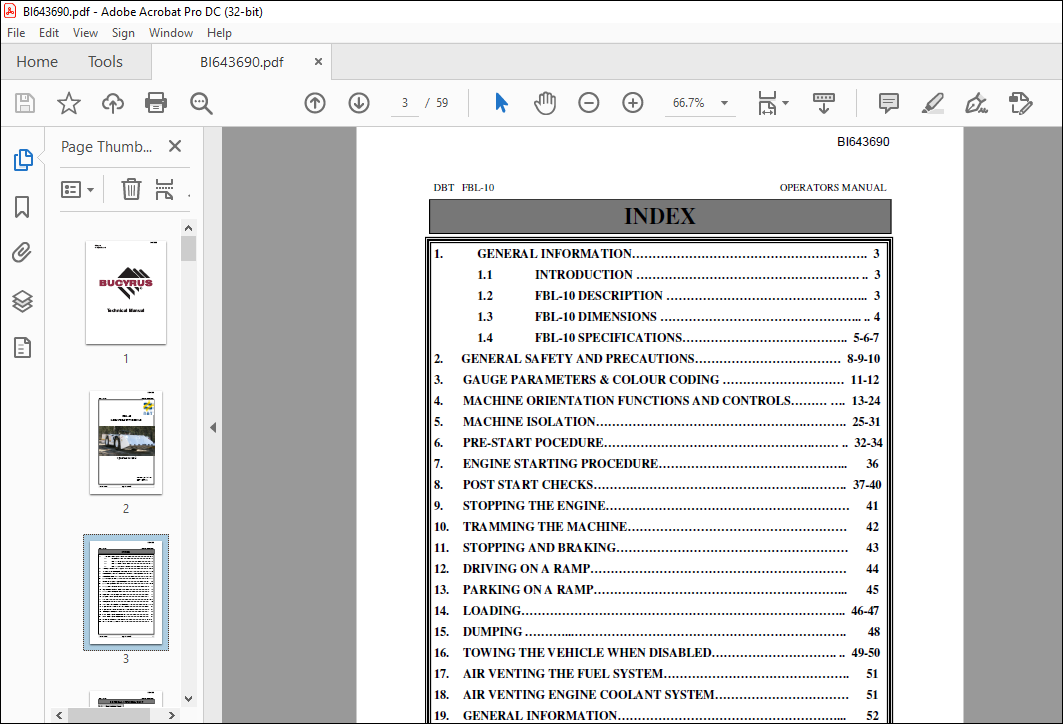Open the Help menu
This screenshot has height=724, width=1063.
[219, 33]
